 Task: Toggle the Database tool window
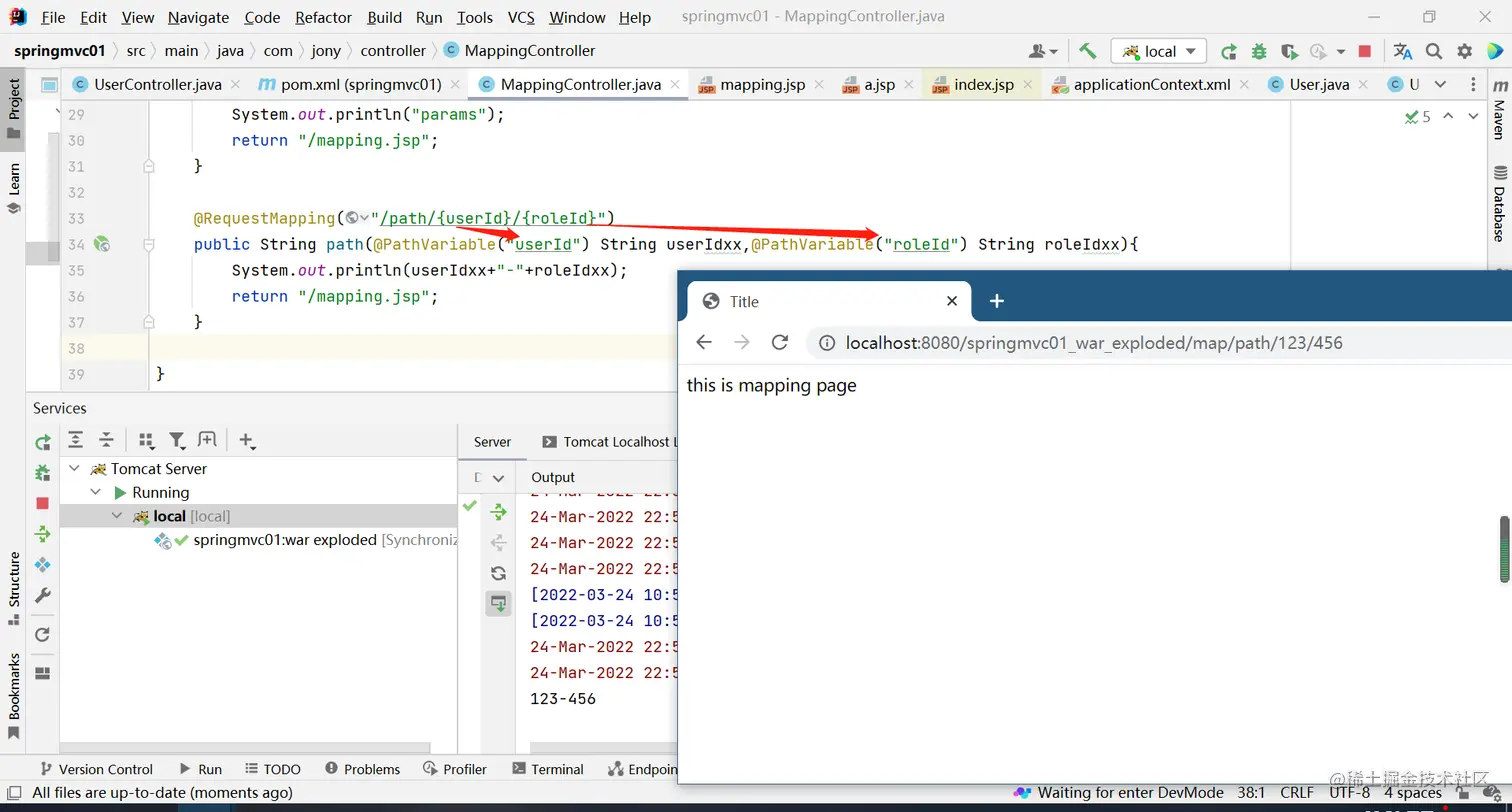(x=1499, y=204)
